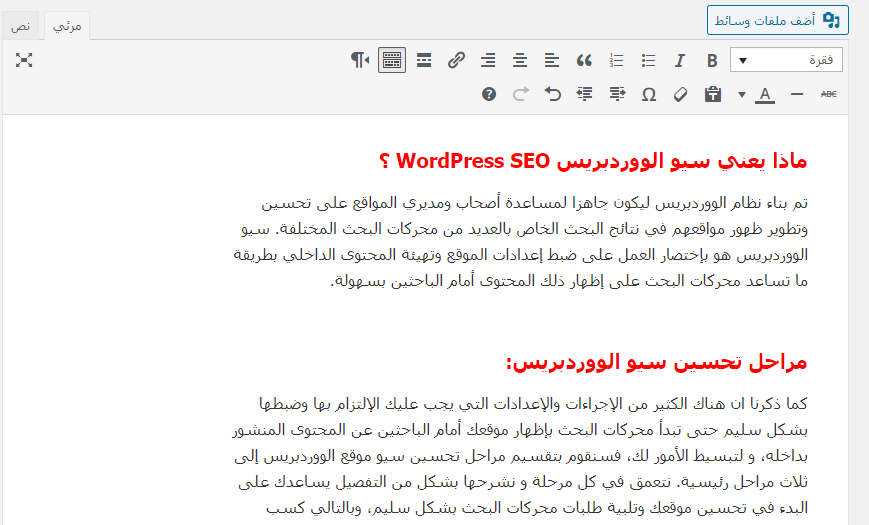Click the Add Media button (أضف ملفات وسائط)

click(x=778, y=21)
